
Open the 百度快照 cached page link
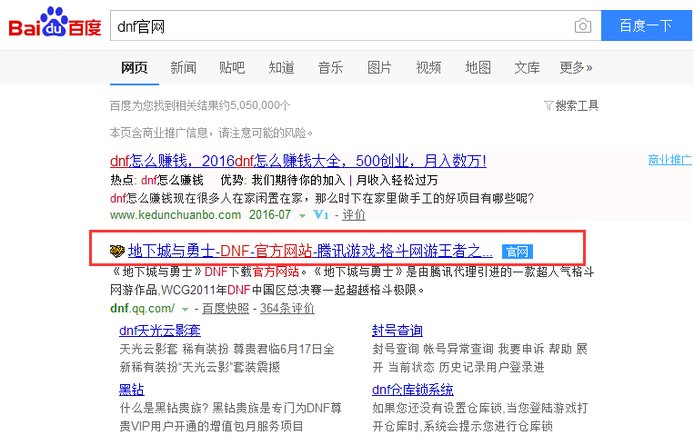pos(226,309)
